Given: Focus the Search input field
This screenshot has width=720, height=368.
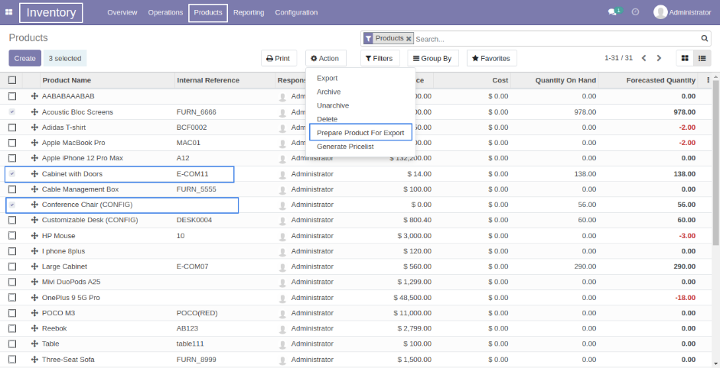Looking at the screenshot, I should point(557,39).
